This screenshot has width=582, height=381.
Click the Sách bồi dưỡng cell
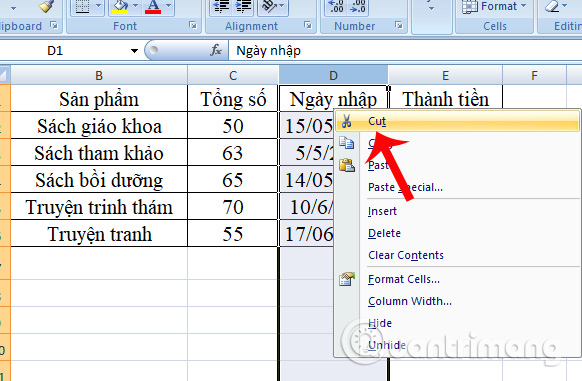99,180
